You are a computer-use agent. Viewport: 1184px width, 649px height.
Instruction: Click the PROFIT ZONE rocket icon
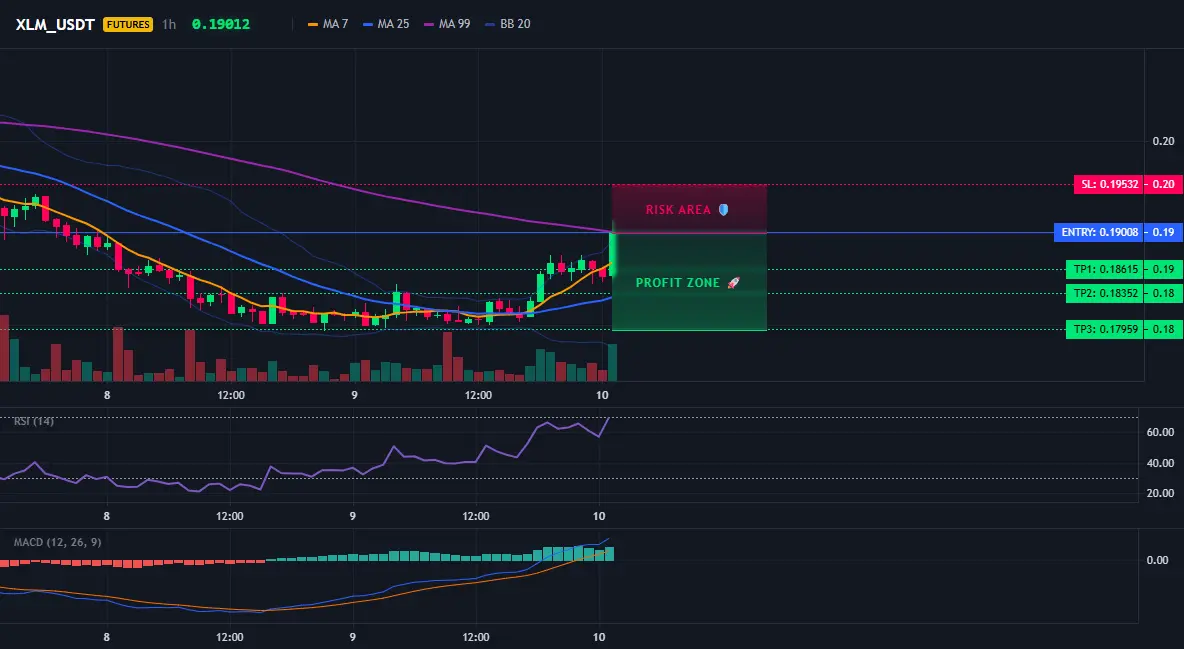[733, 283]
